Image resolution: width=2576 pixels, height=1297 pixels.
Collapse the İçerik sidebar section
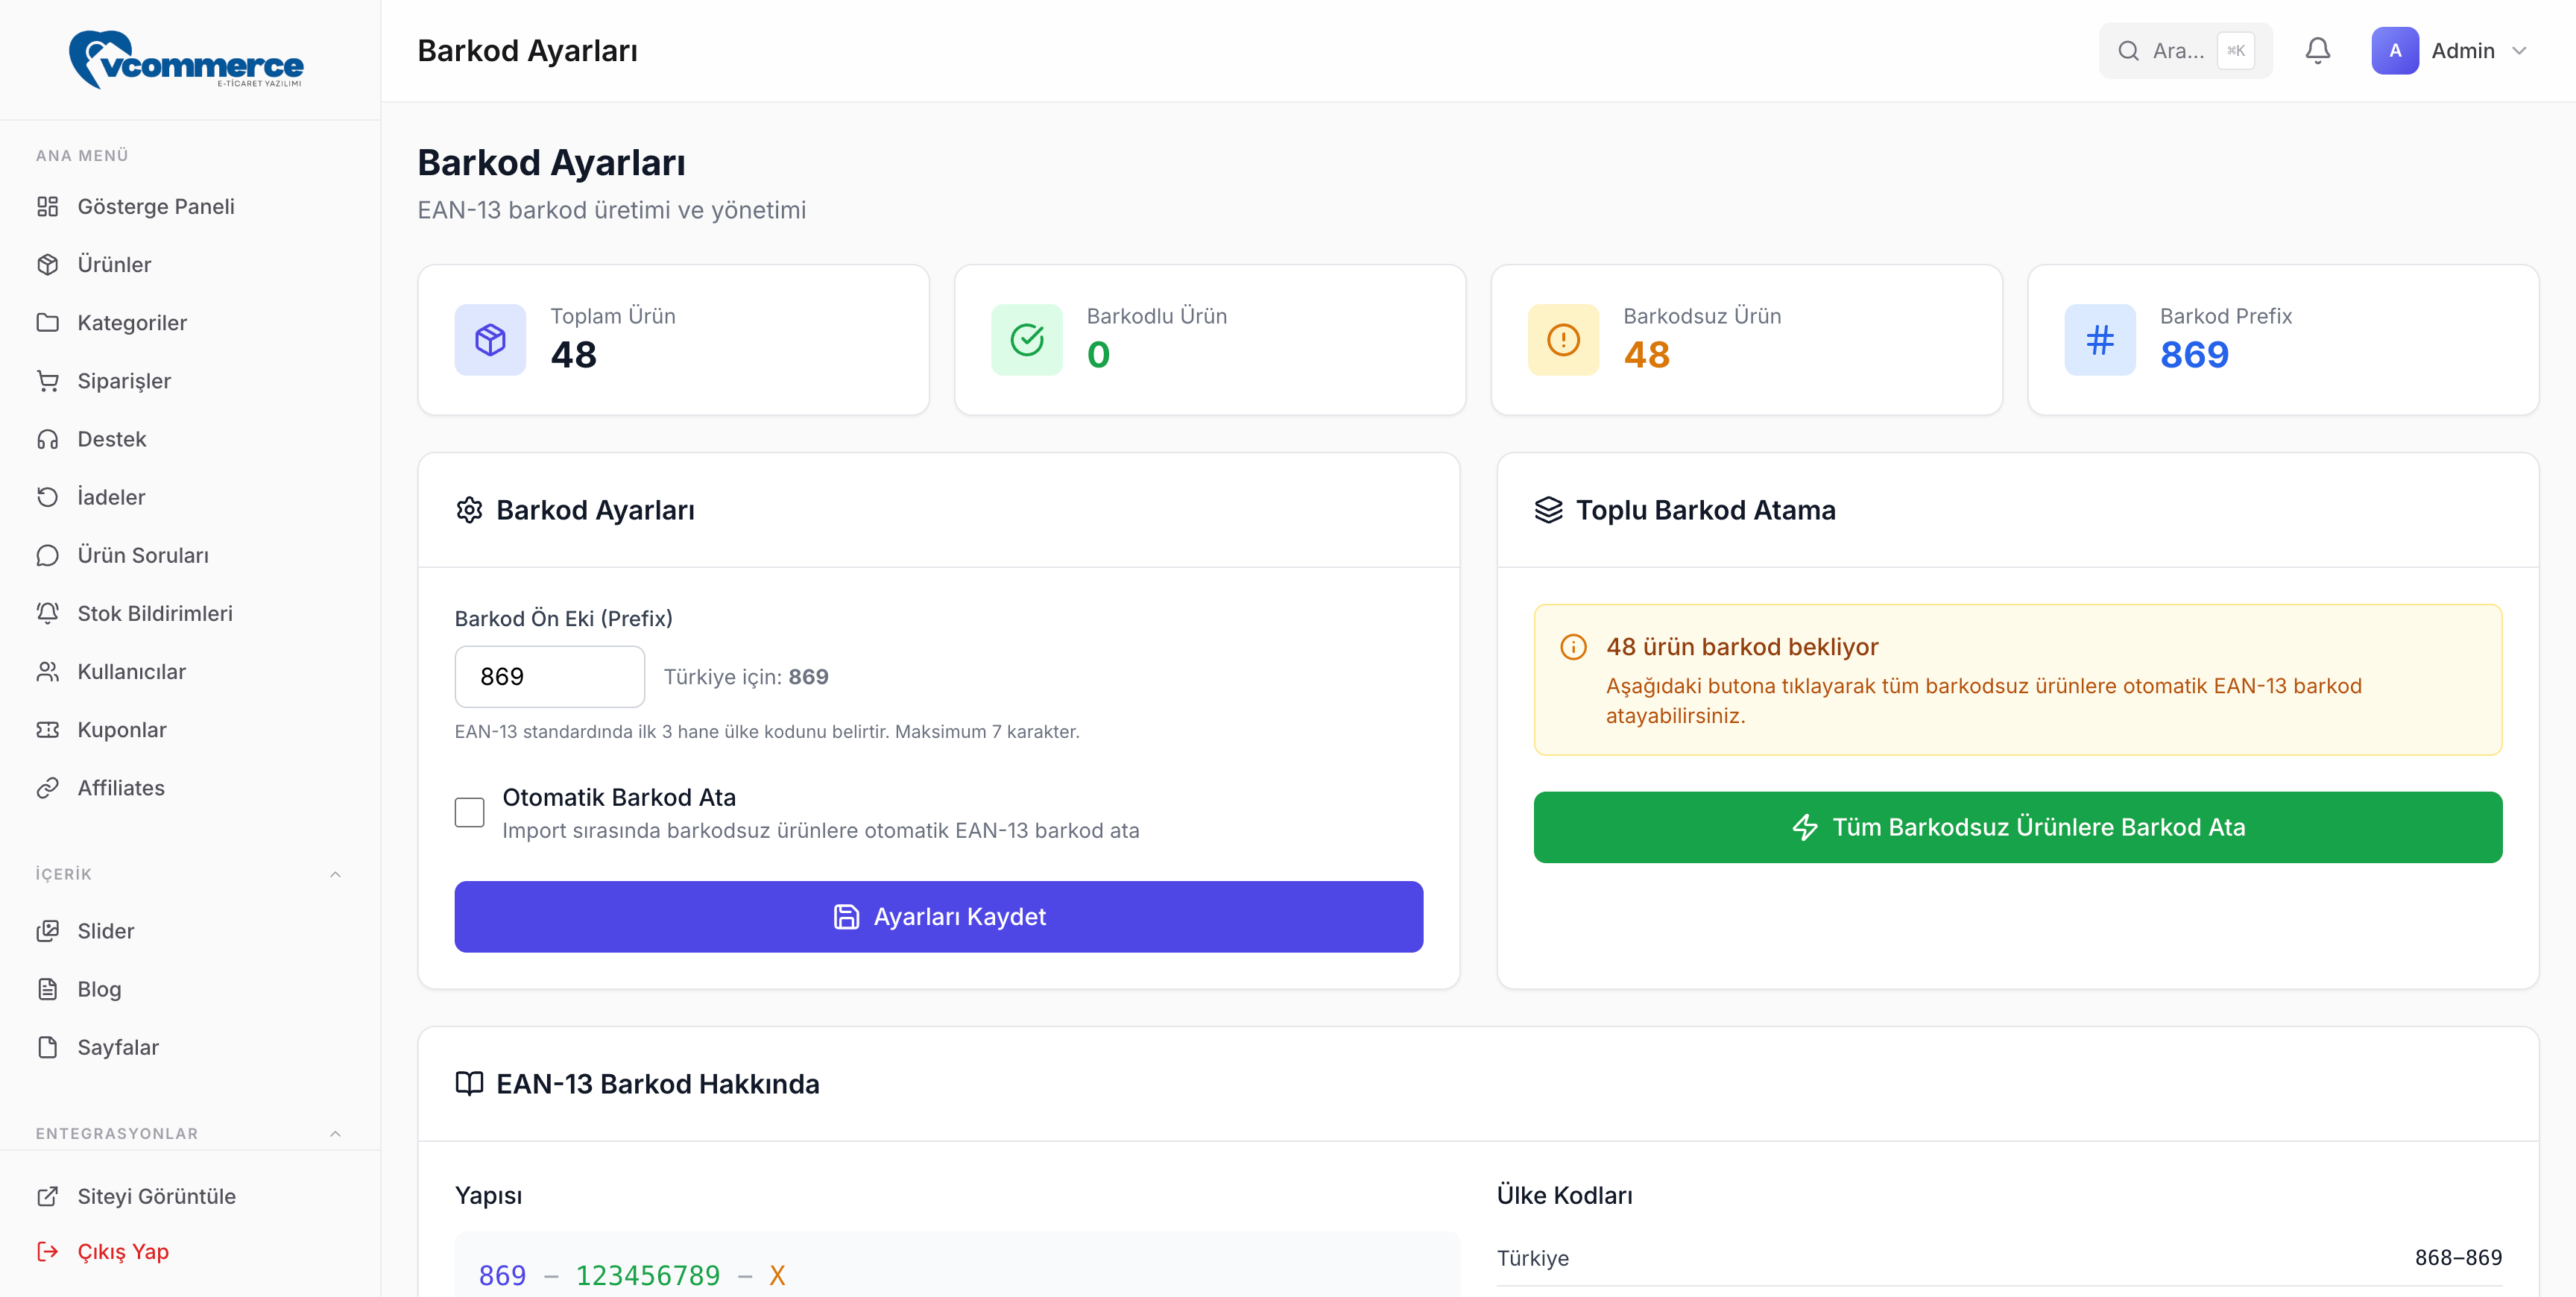pyautogui.click(x=335, y=874)
